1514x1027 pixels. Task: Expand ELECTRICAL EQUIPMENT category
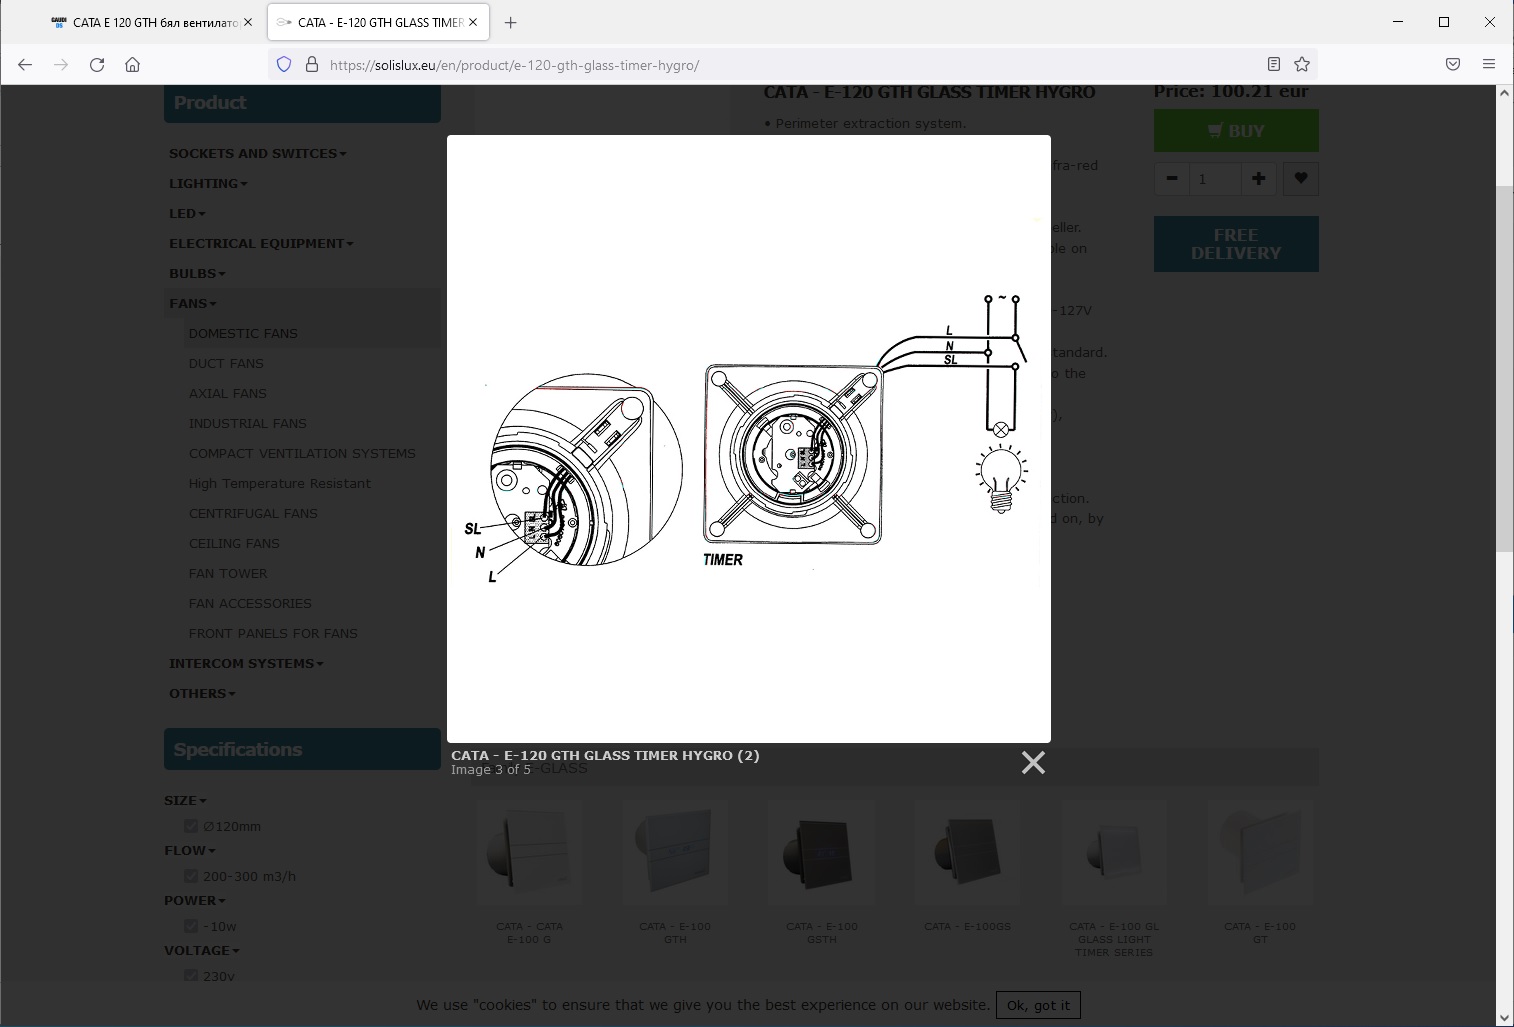pyautogui.click(x=261, y=244)
